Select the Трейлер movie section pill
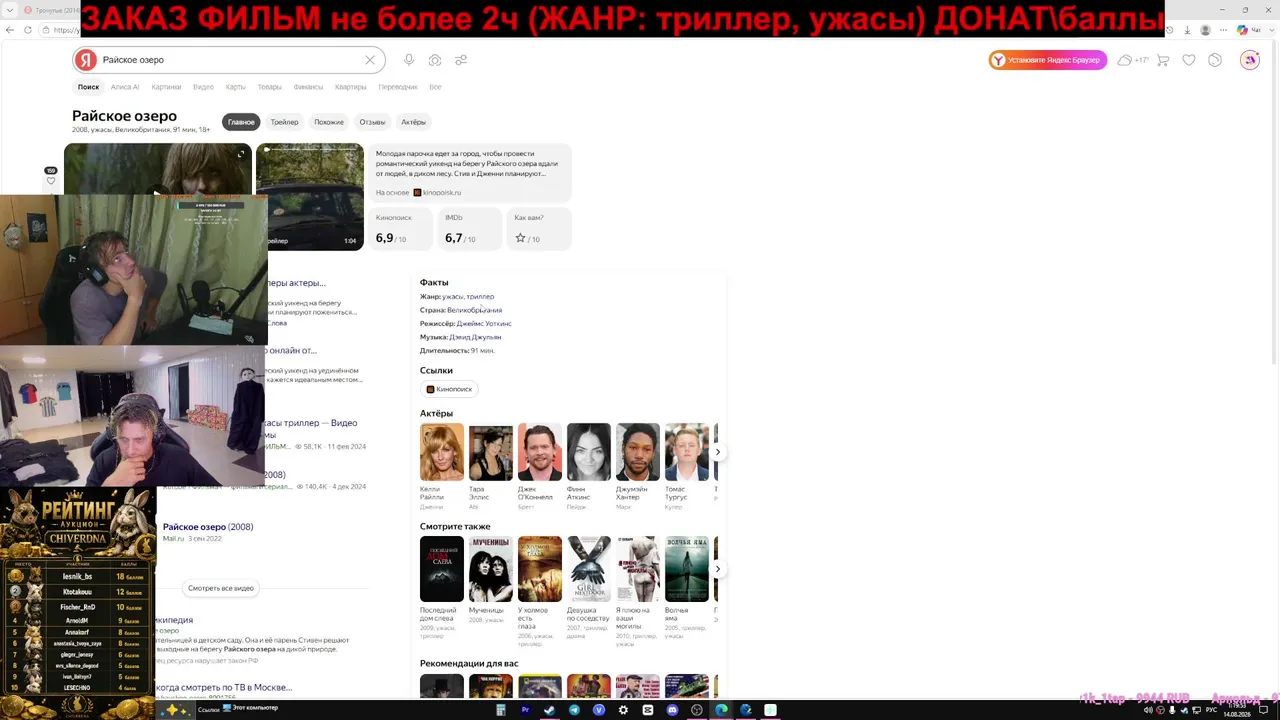This screenshot has width=1280, height=720. (284, 122)
